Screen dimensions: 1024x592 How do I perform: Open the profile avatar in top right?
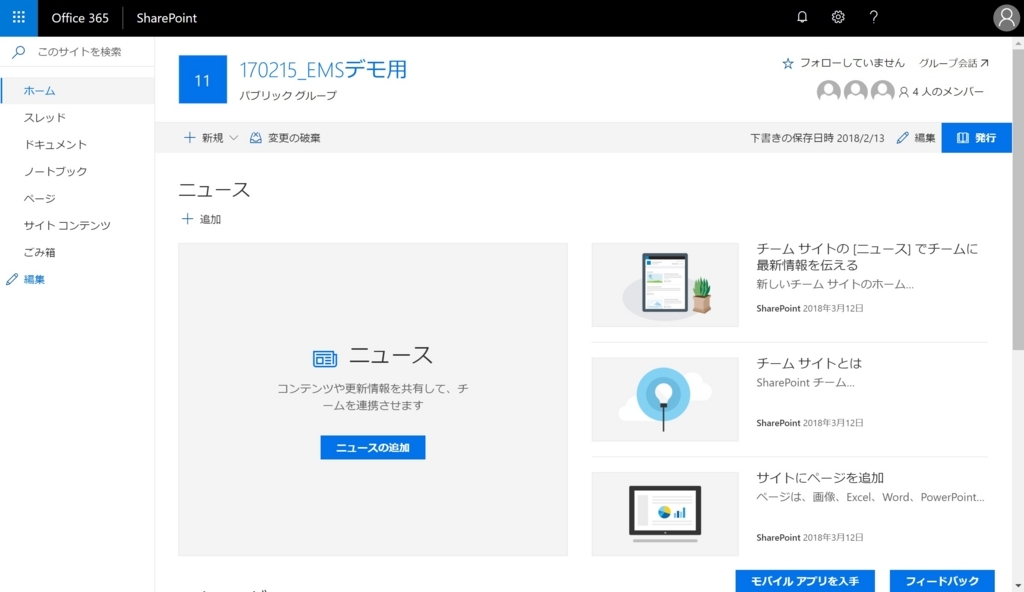click(x=1004, y=17)
